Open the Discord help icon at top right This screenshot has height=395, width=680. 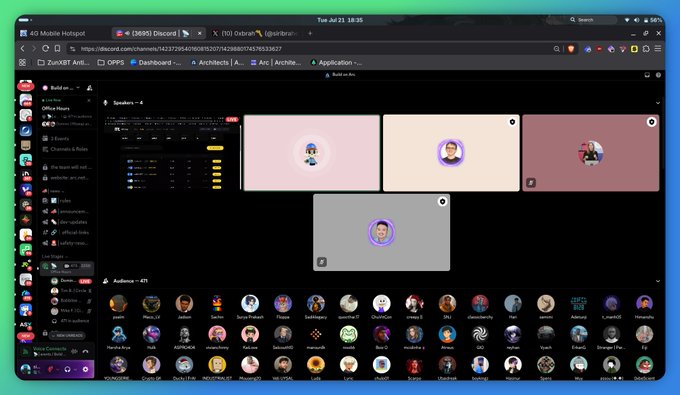[x=658, y=75]
